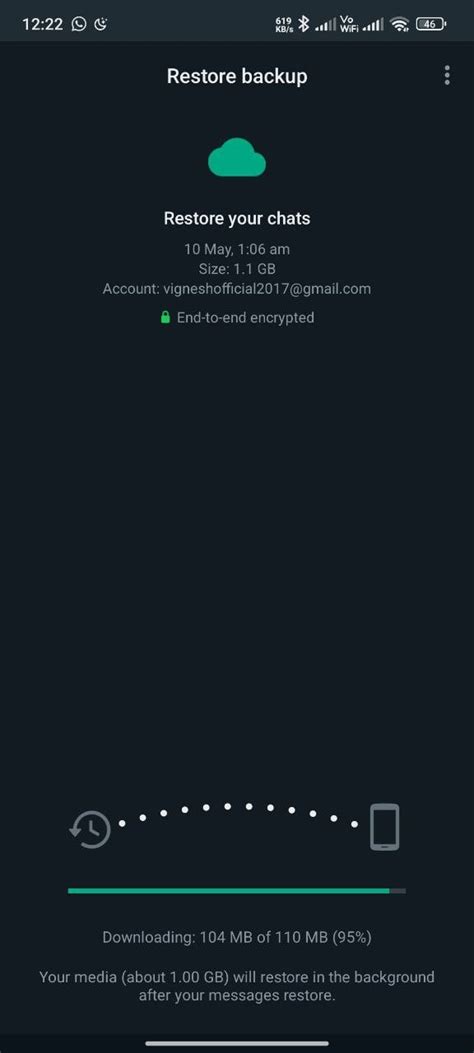This screenshot has height=1053, width=474.
Task: Tap the restore history clock icon
Action: coord(90,829)
